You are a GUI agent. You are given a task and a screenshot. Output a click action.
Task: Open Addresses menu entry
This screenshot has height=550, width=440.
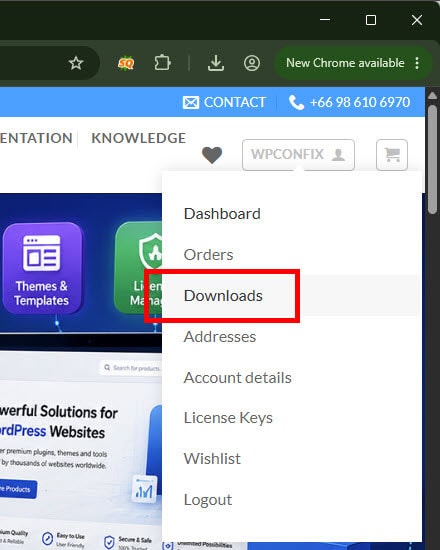pos(220,337)
